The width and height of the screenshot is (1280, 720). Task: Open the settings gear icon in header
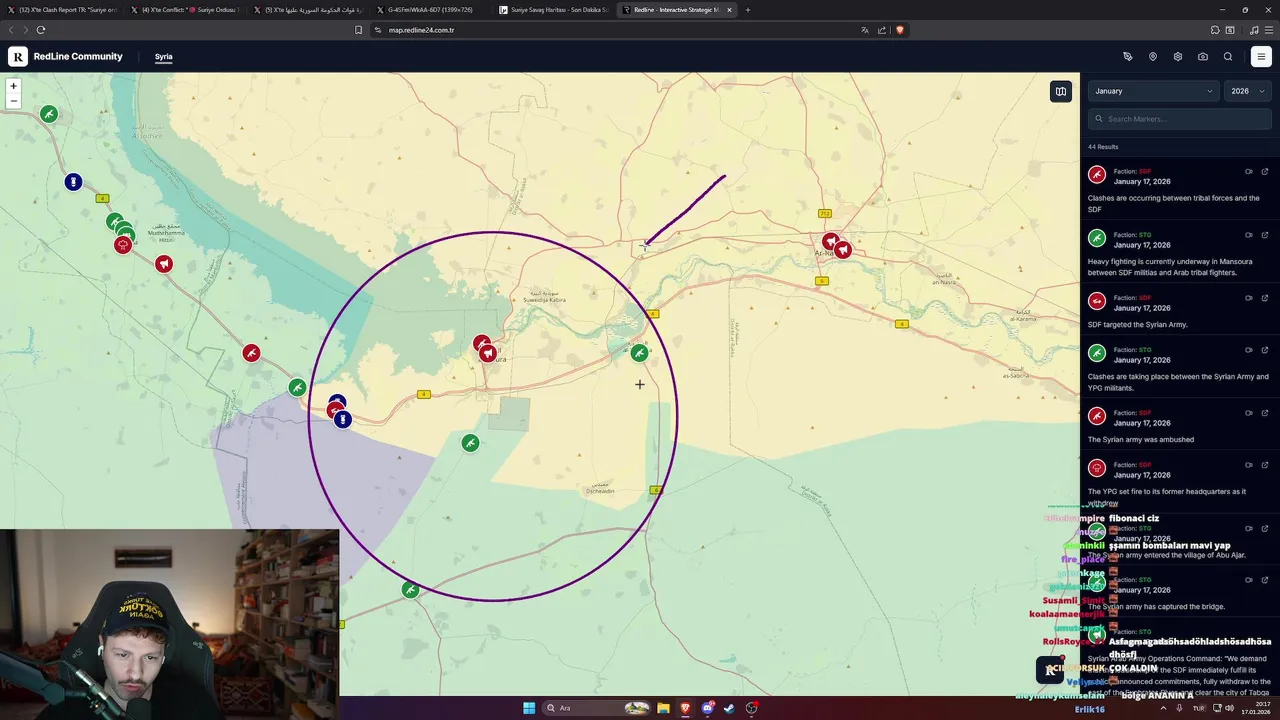1178,57
